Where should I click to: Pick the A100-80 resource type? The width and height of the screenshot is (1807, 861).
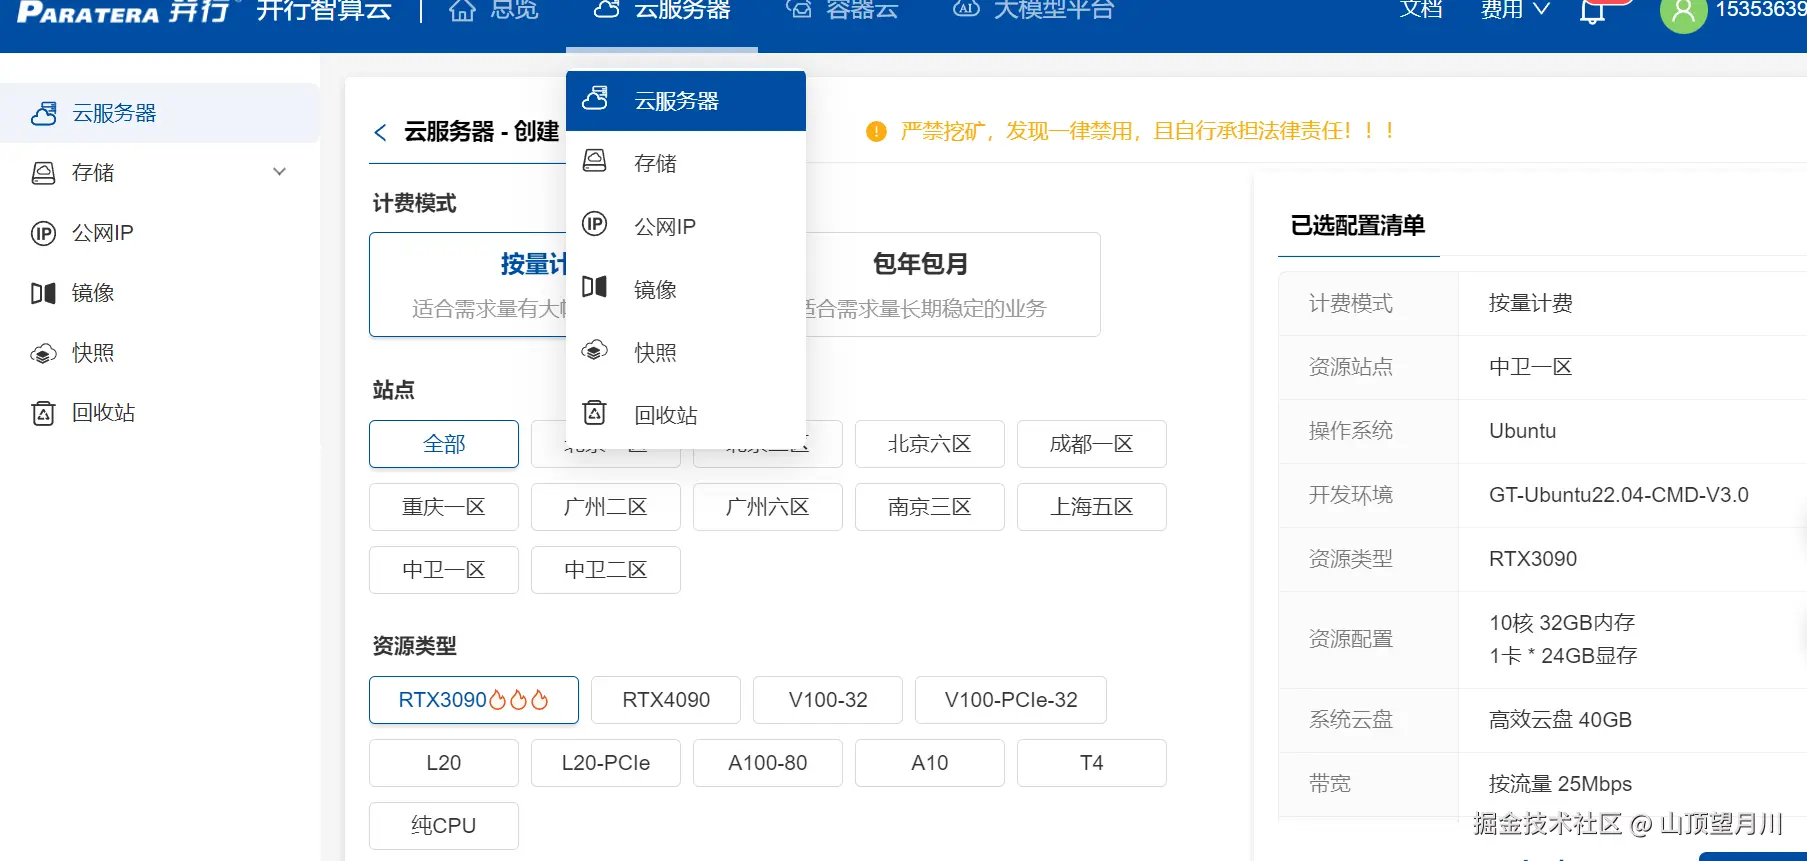point(768,763)
